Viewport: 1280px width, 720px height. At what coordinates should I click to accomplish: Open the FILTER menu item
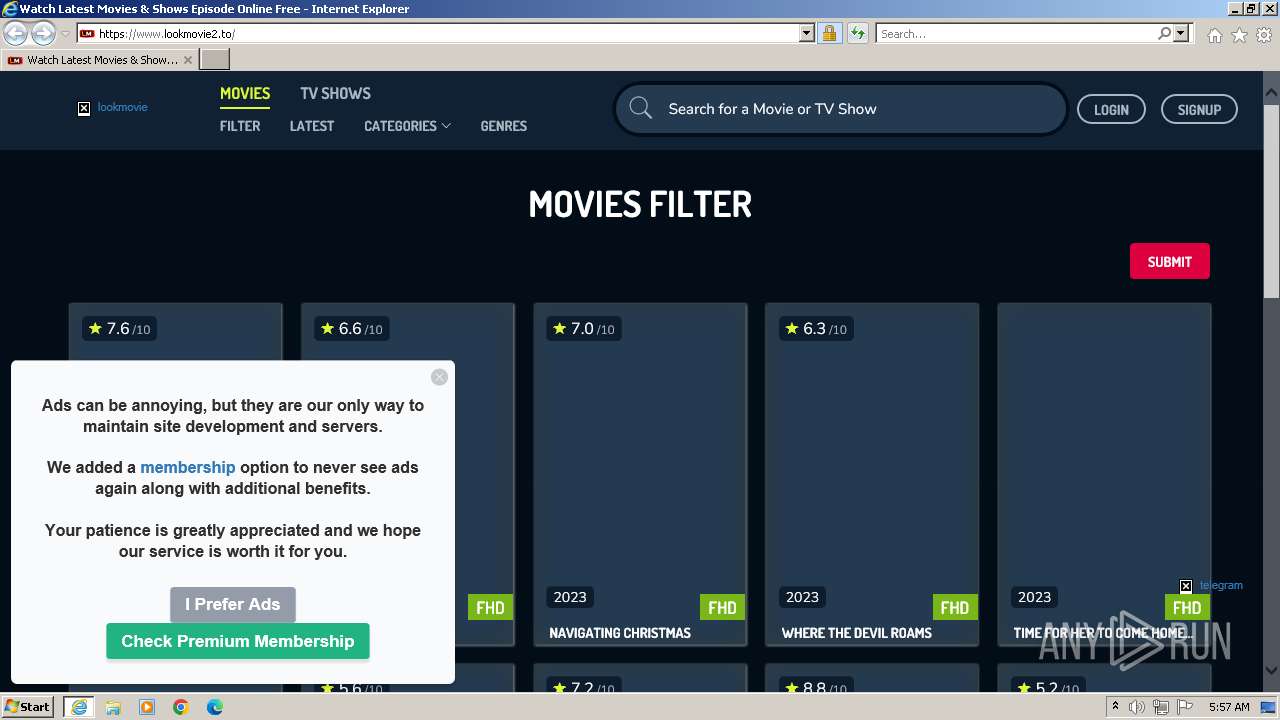[x=240, y=126]
